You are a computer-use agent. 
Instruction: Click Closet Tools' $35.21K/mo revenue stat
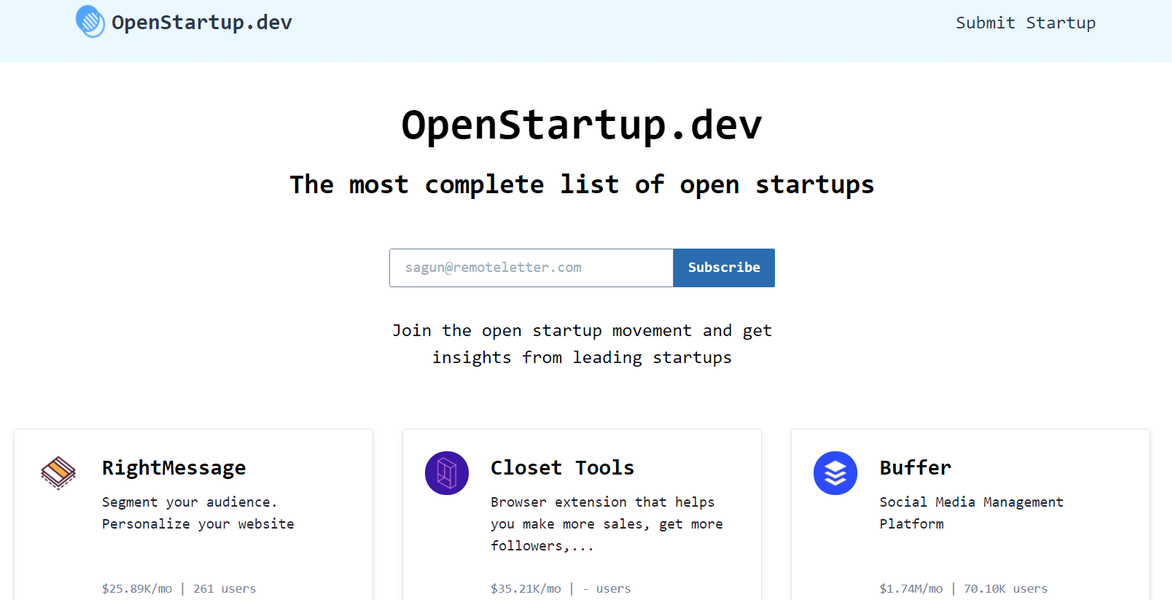(x=526, y=588)
